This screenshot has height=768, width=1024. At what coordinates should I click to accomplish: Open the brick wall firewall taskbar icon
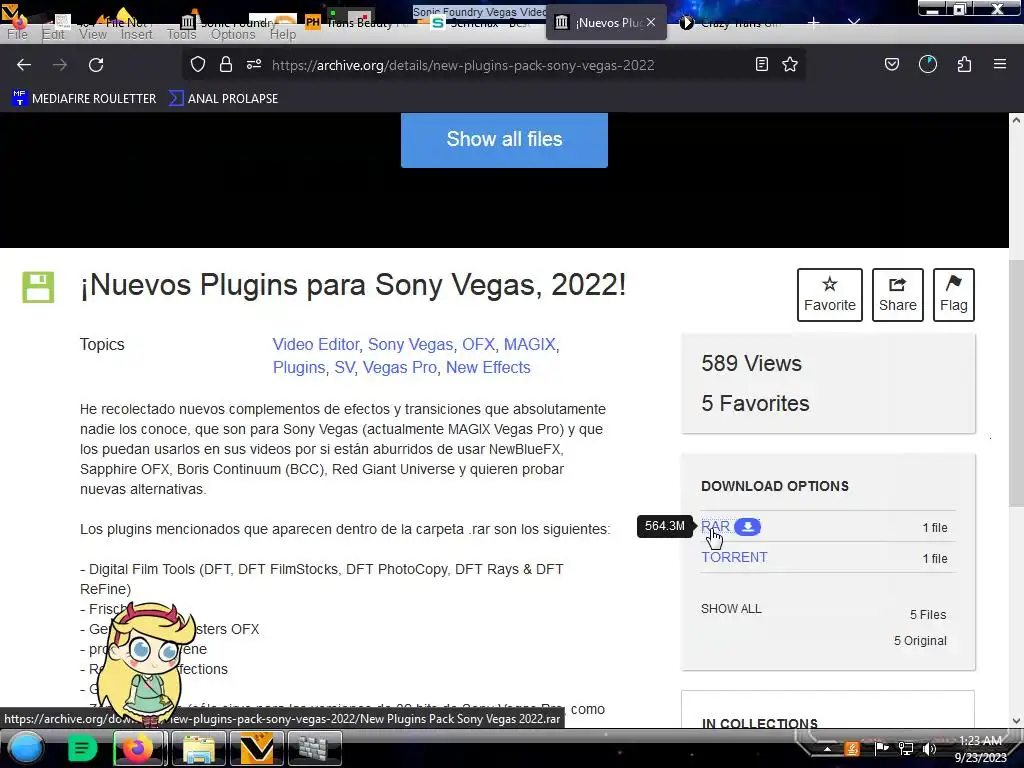(315, 748)
